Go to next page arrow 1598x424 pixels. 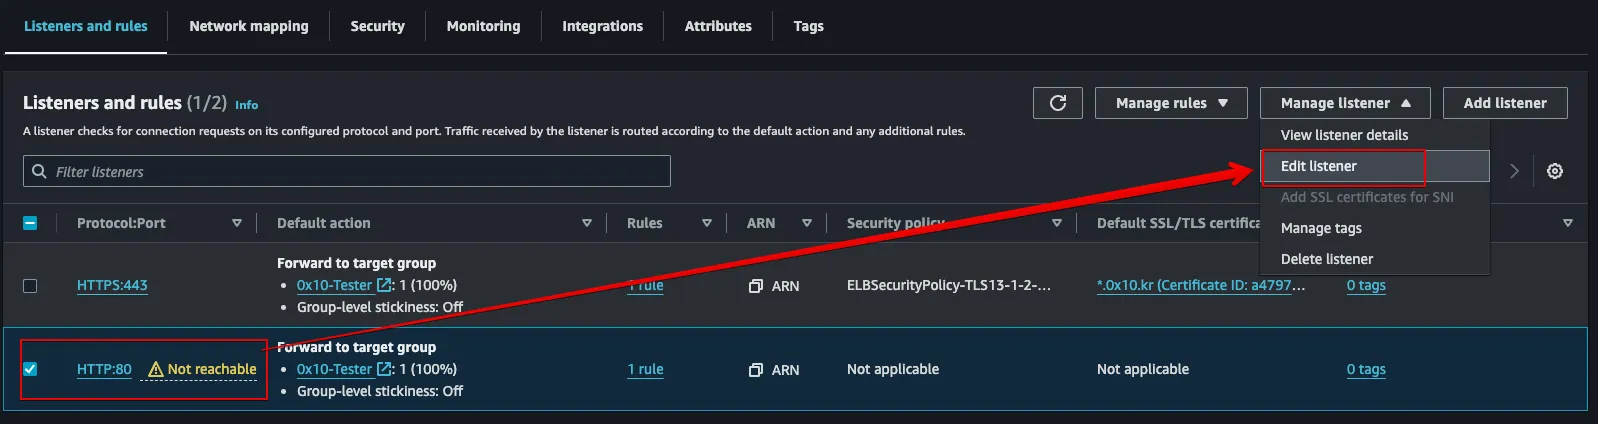point(1514,171)
